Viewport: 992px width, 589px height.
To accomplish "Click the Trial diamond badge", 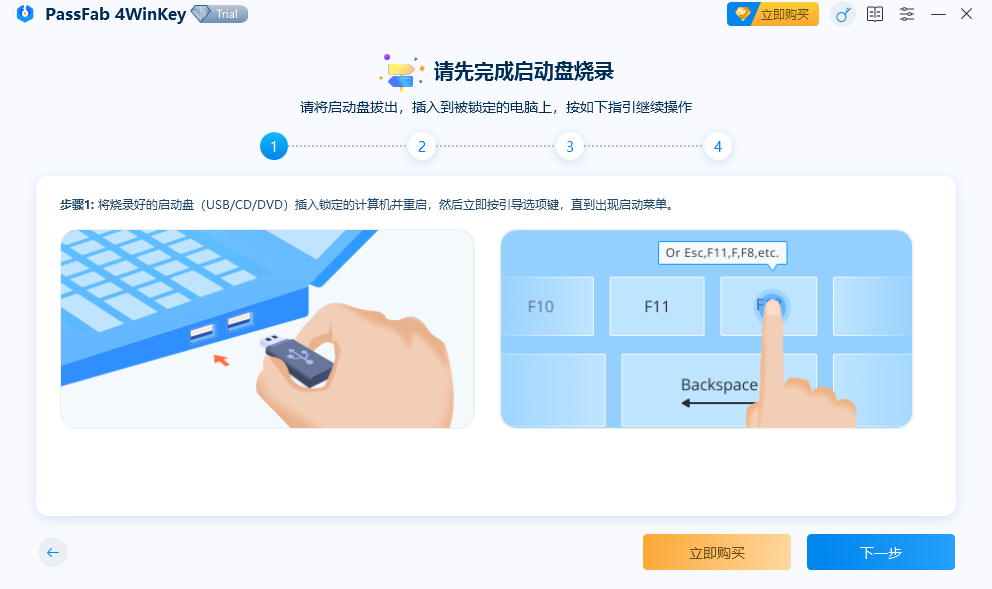I will coord(220,14).
